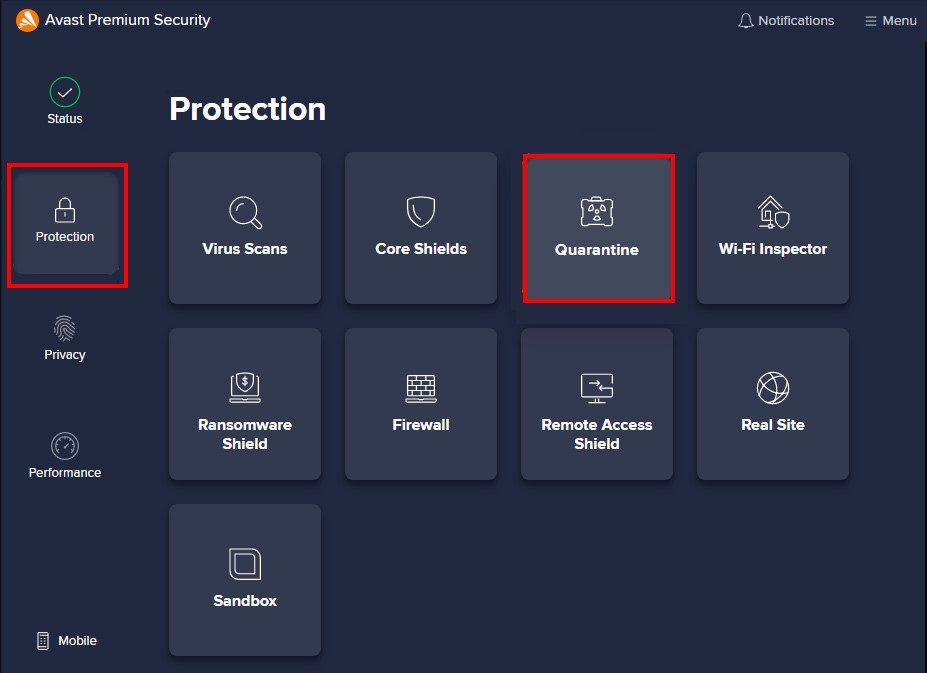Launch Wi-Fi Inspector
The width and height of the screenshot is (927, 673).
click(x=772, y=228)
